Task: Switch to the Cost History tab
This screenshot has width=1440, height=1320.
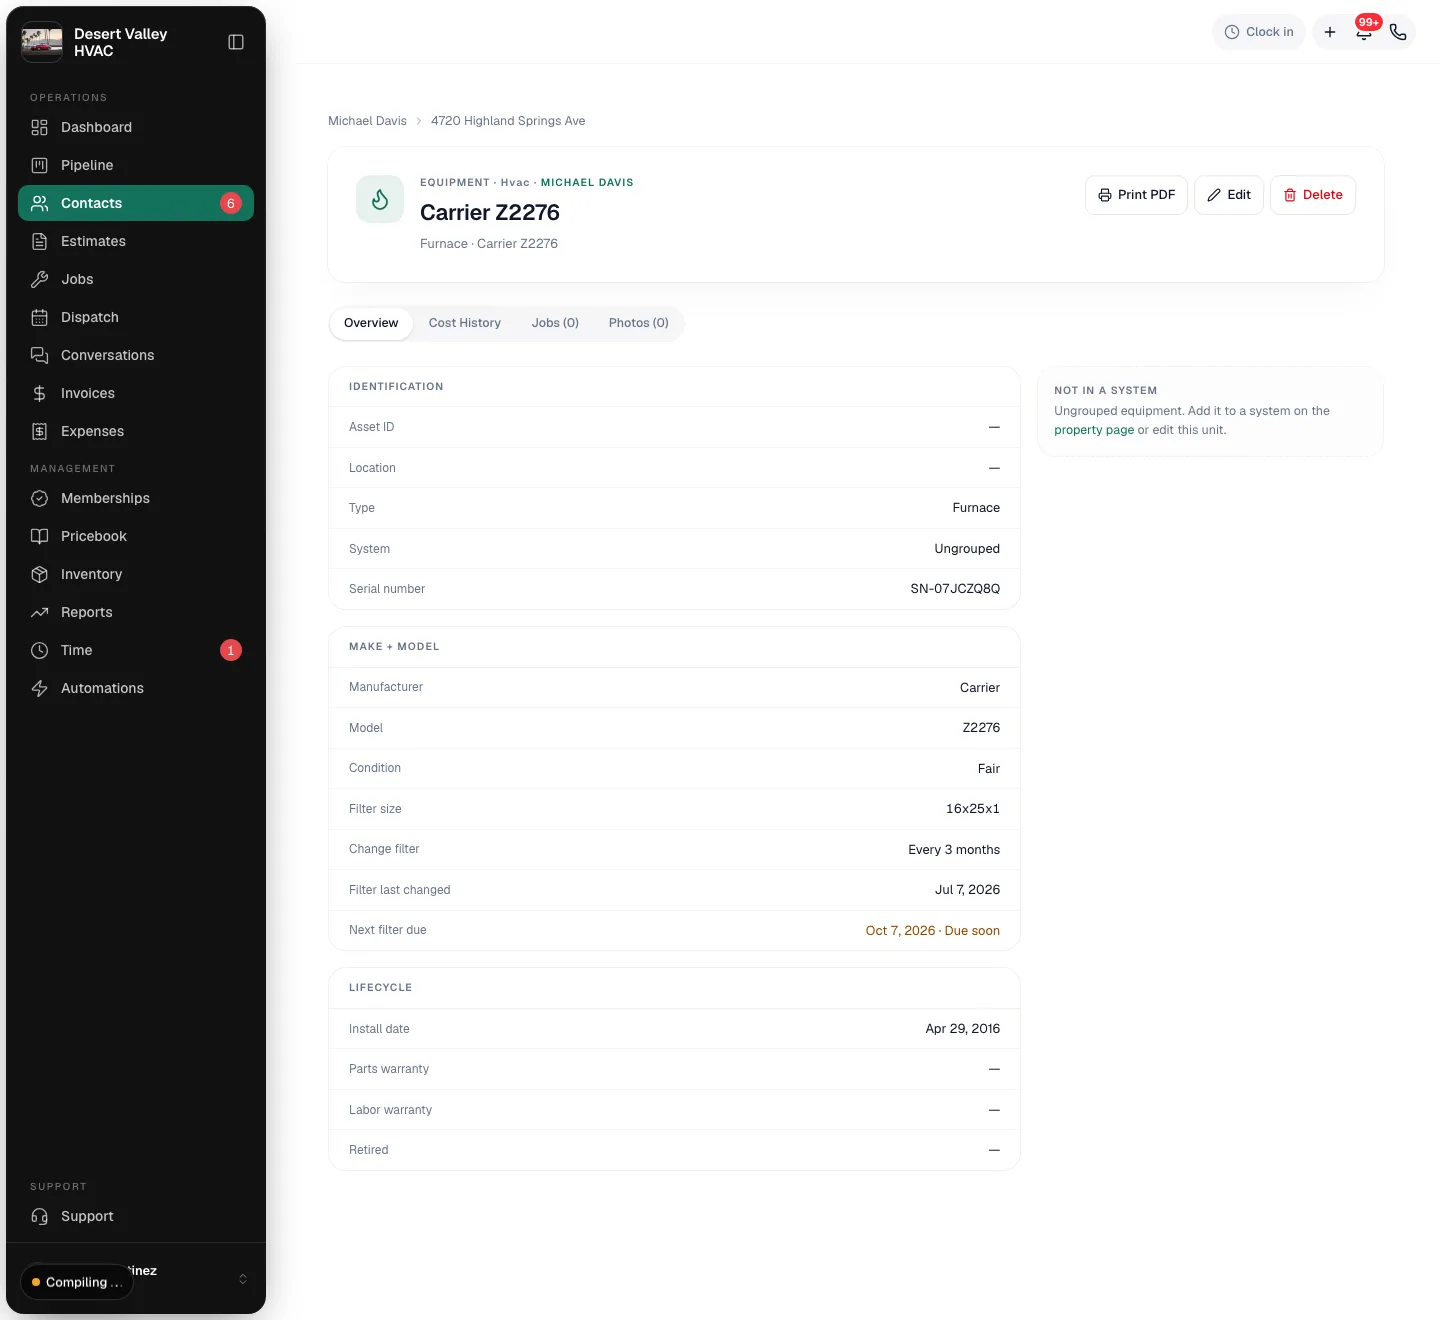Action: [x=465, y=323]
